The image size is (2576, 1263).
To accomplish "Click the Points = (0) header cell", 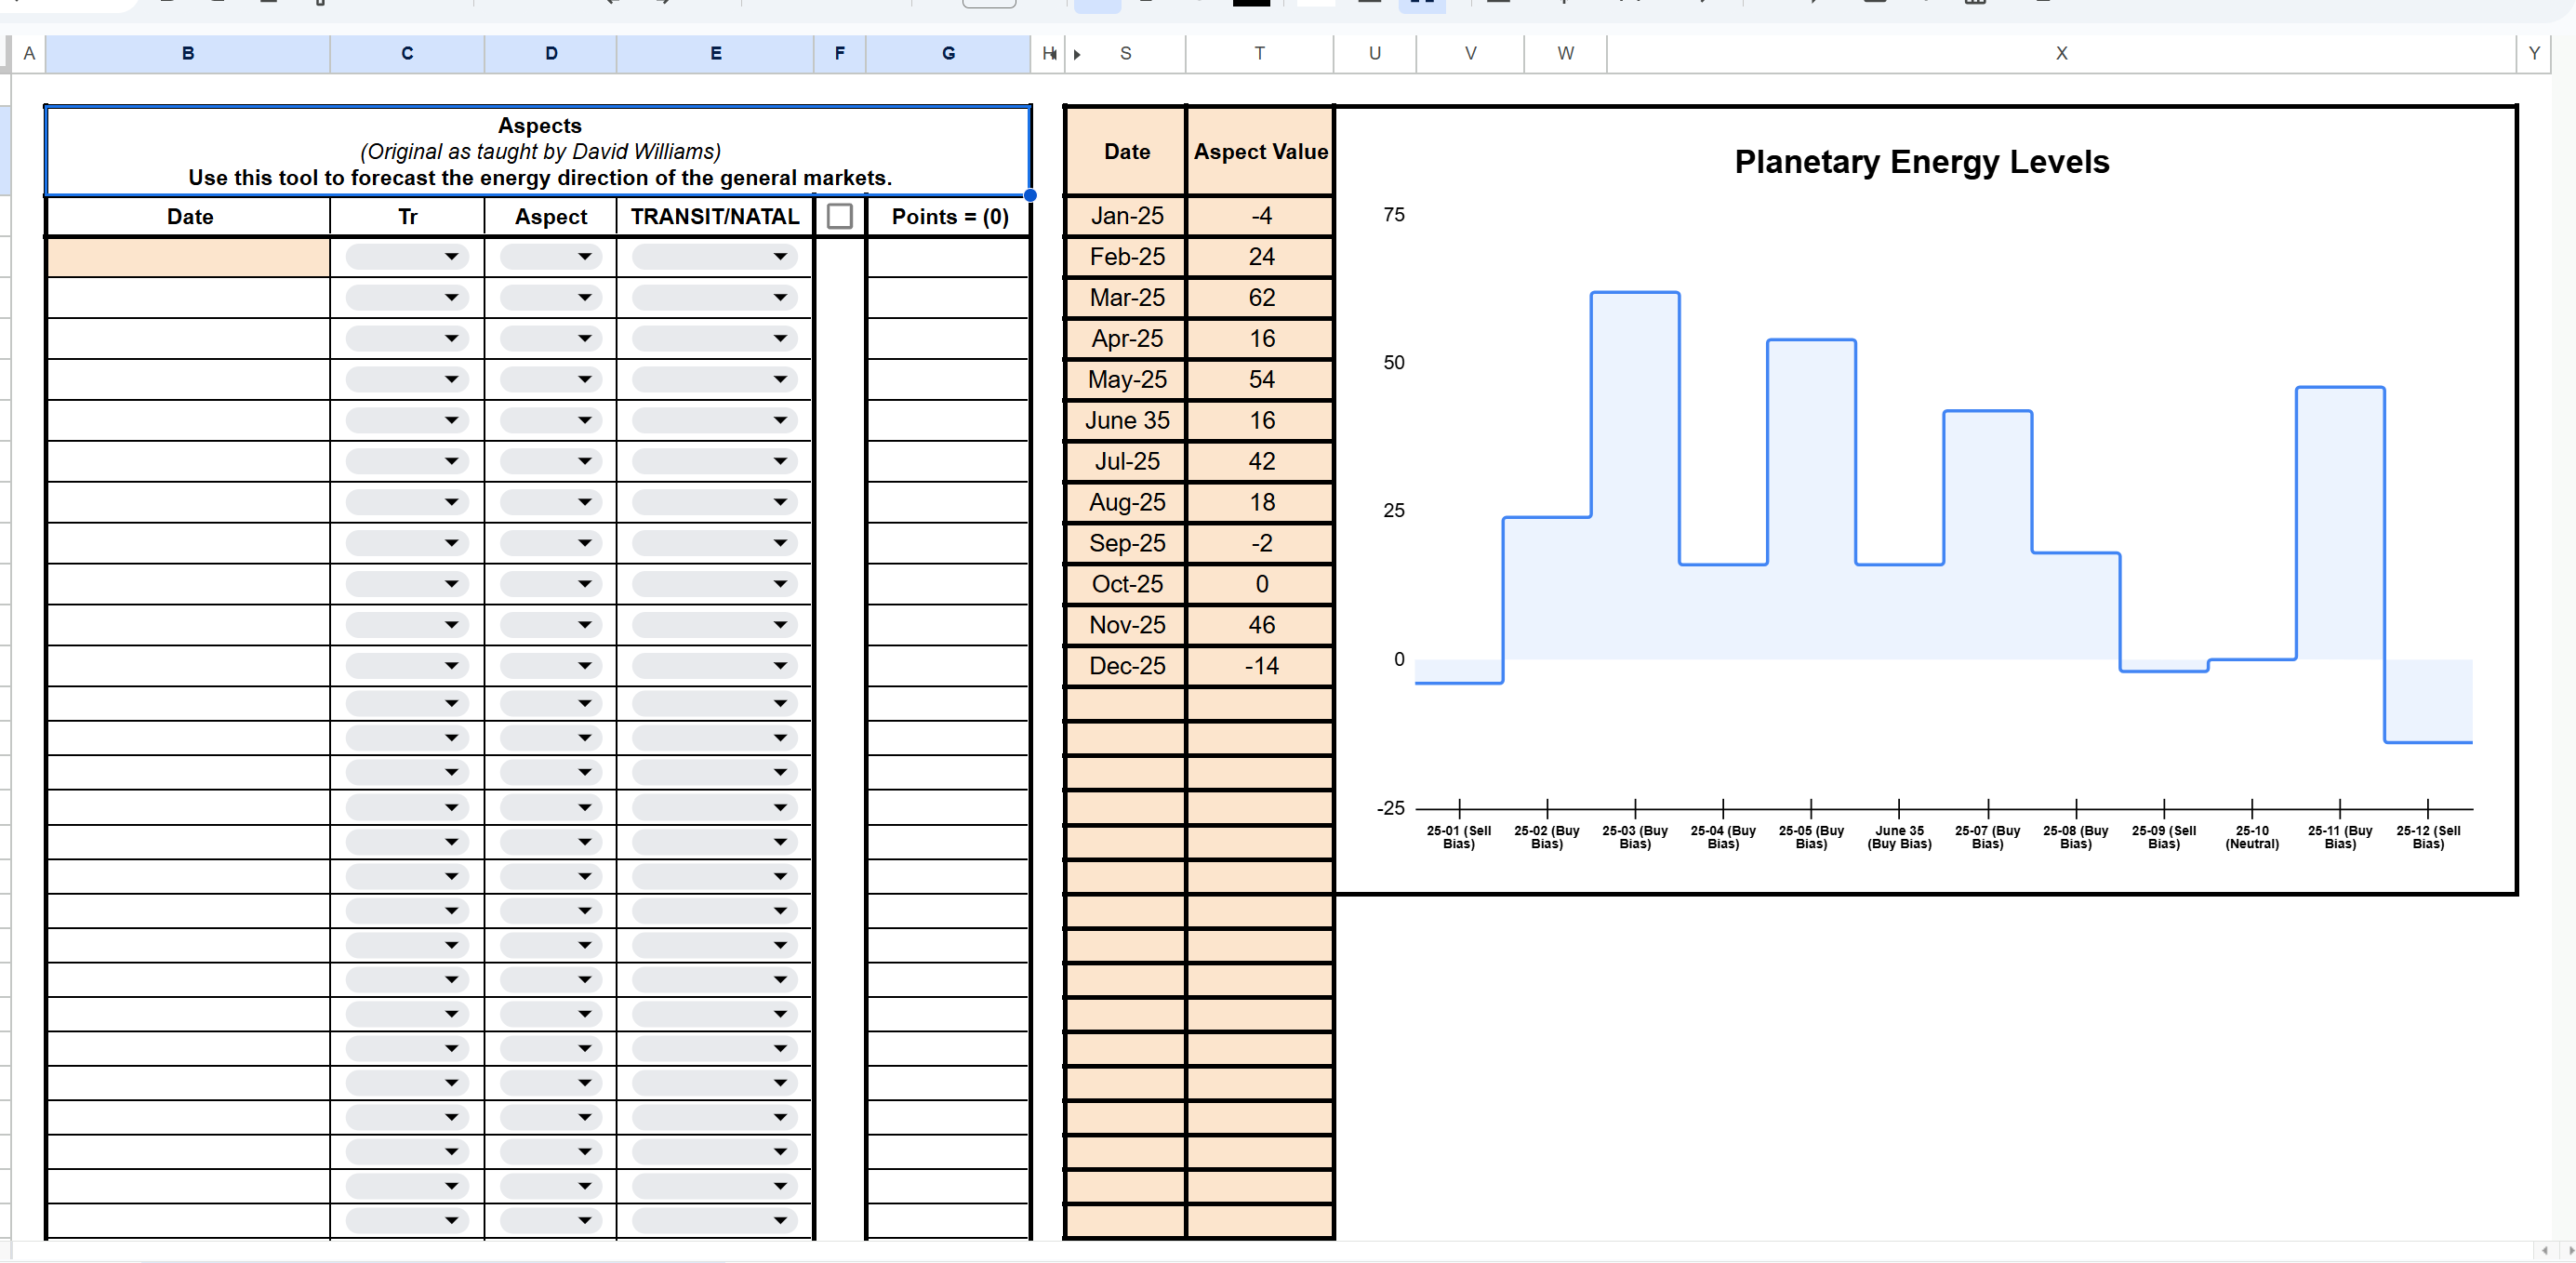I will (x=948, y=216).
